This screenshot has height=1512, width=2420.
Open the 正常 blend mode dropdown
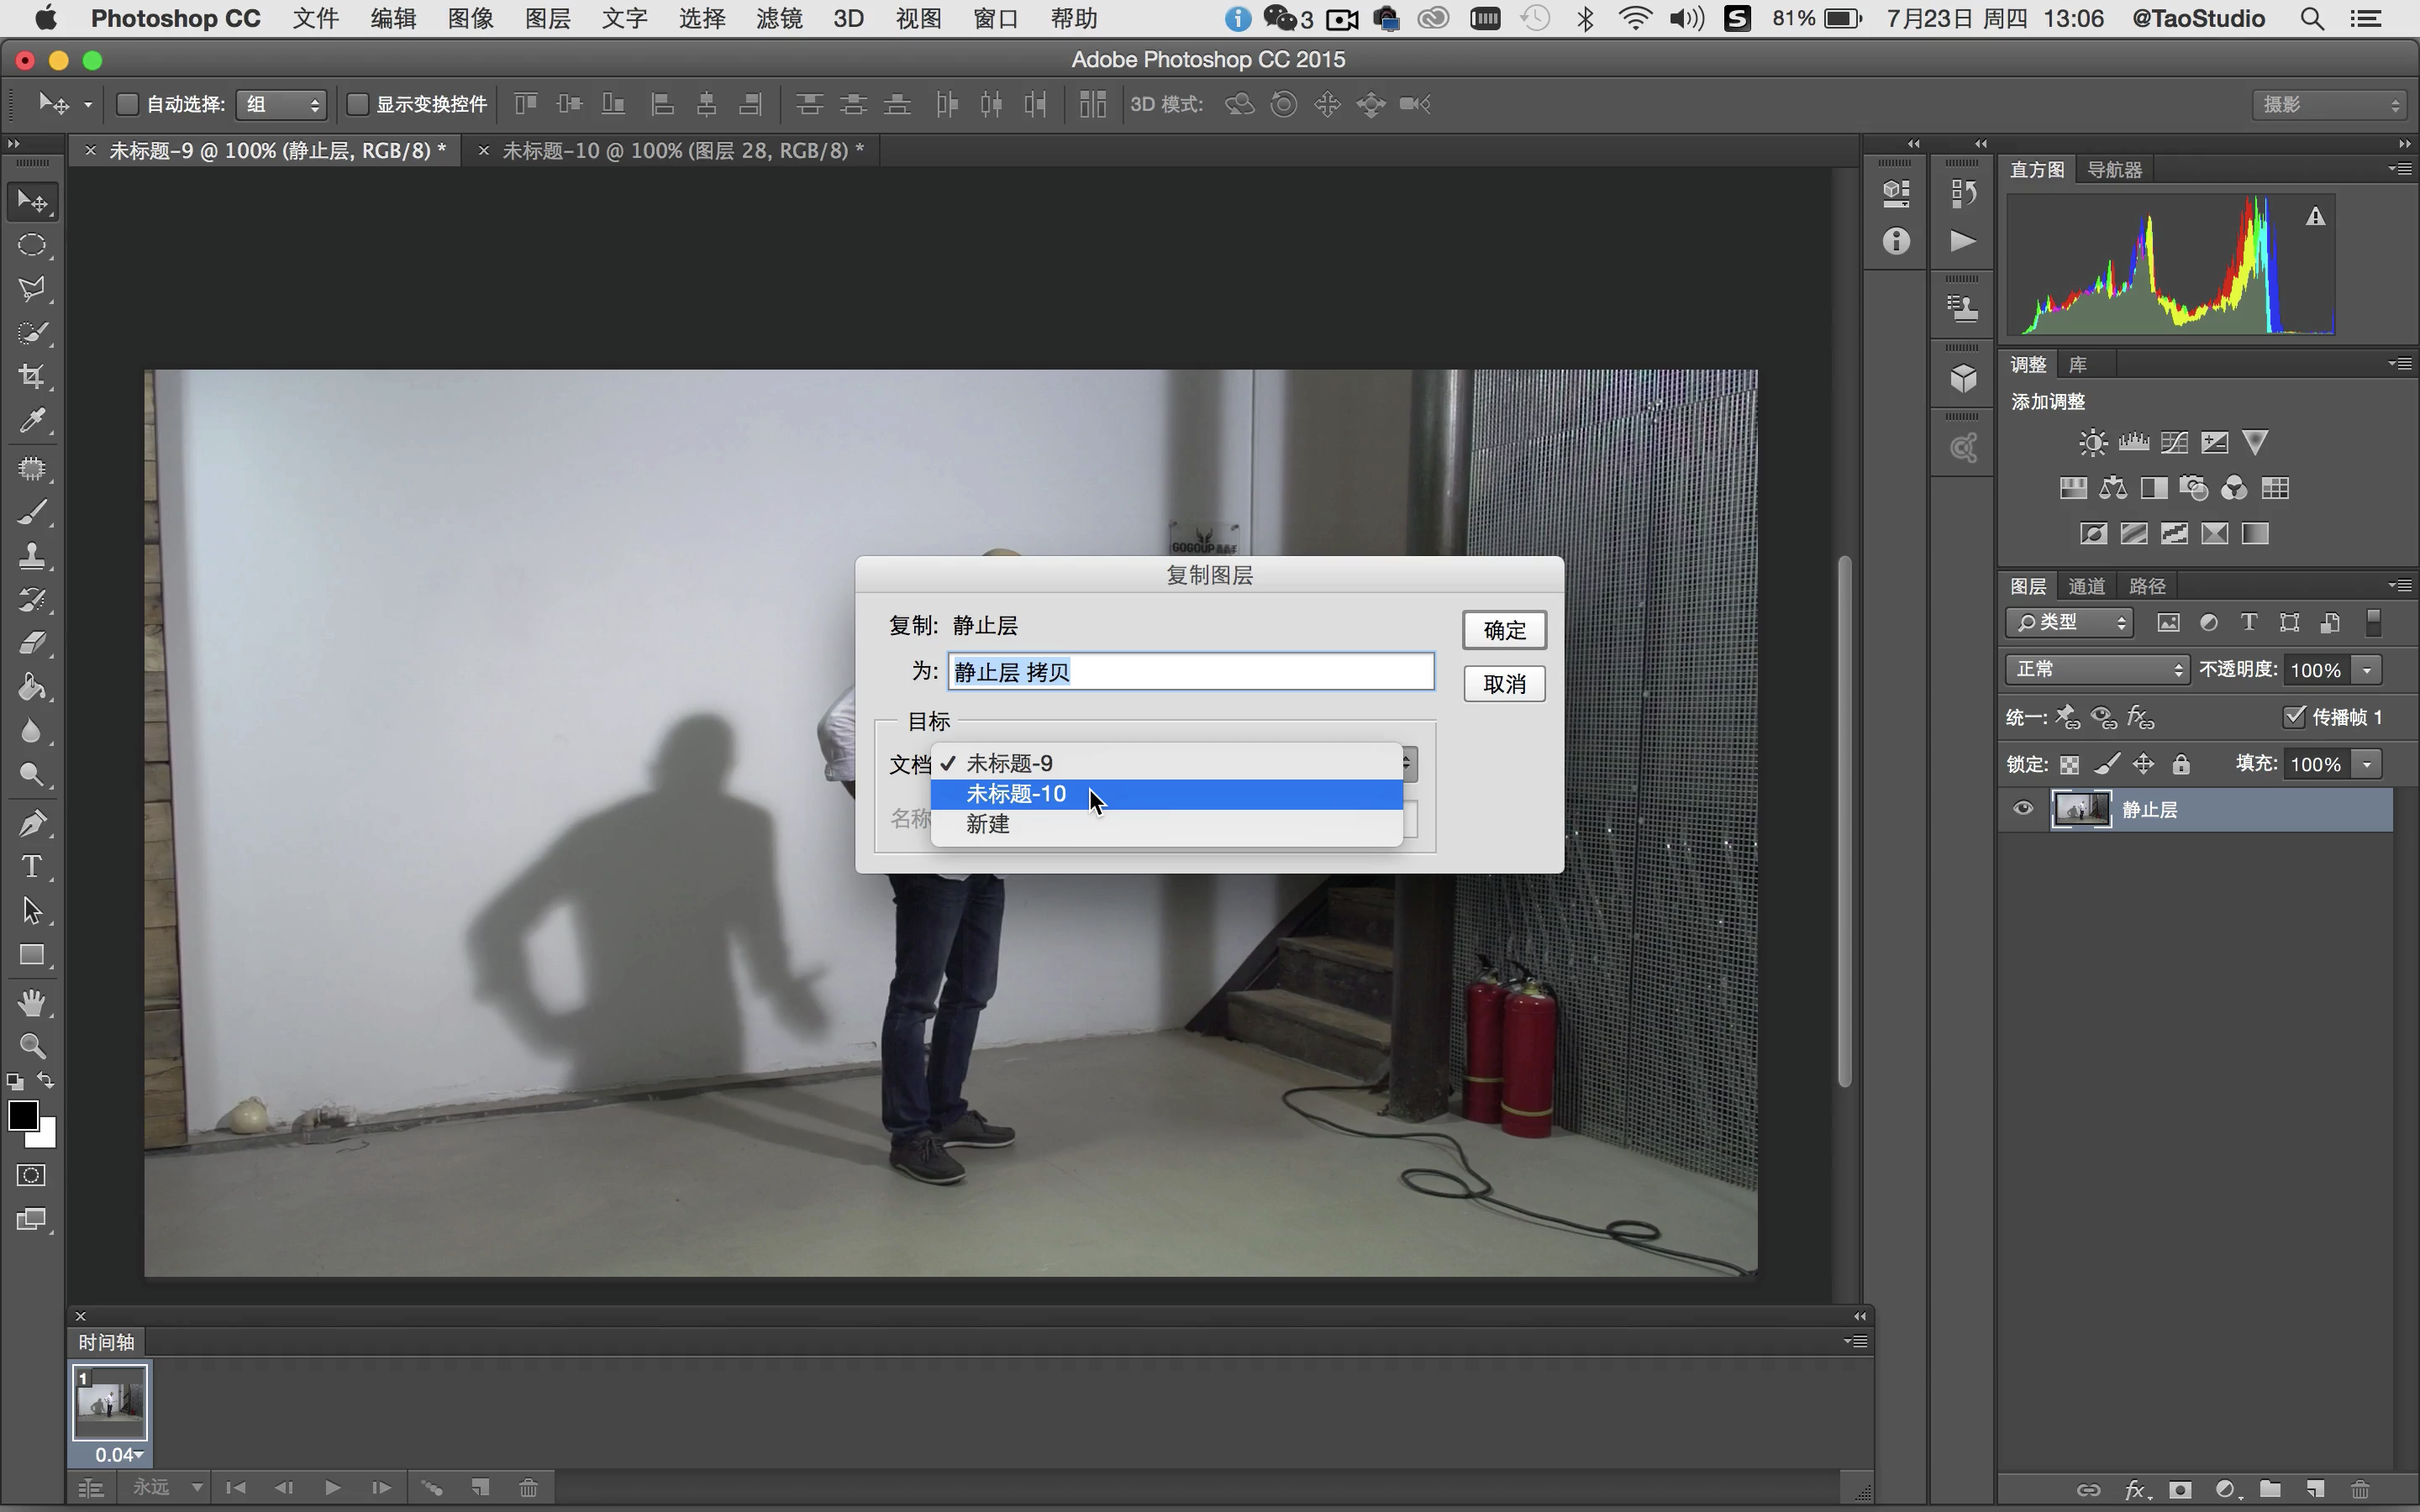click(x=2096, y=669)
